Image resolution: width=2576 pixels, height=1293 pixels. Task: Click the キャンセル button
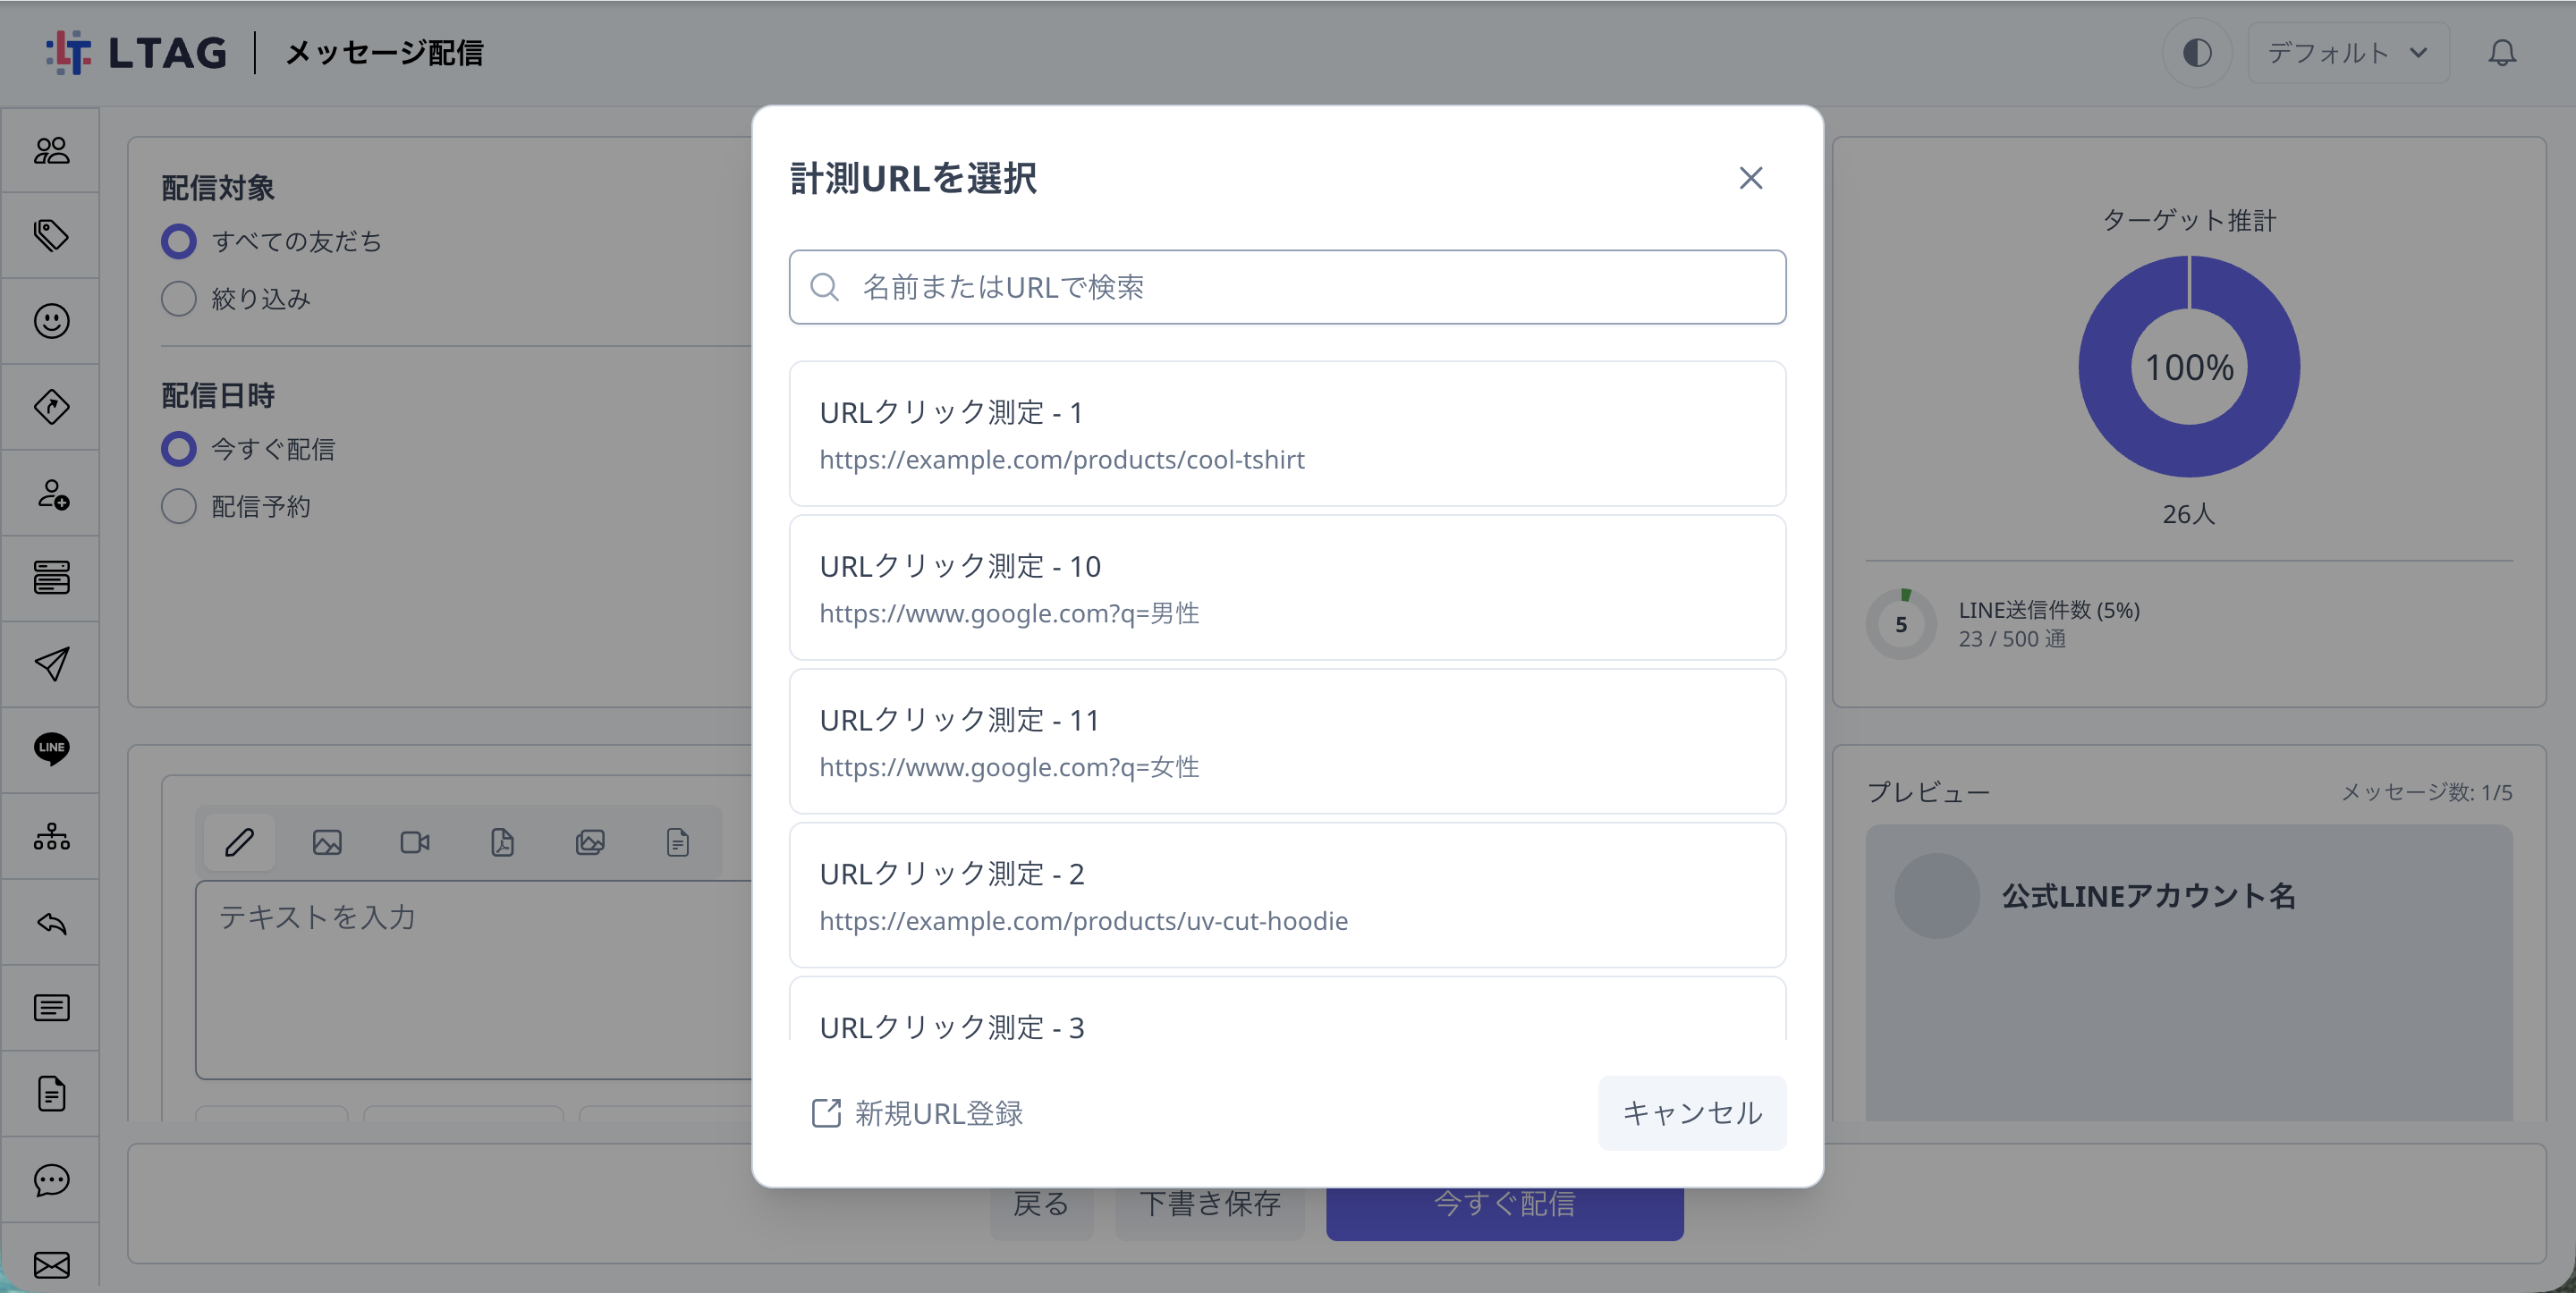(1692, 1113)
